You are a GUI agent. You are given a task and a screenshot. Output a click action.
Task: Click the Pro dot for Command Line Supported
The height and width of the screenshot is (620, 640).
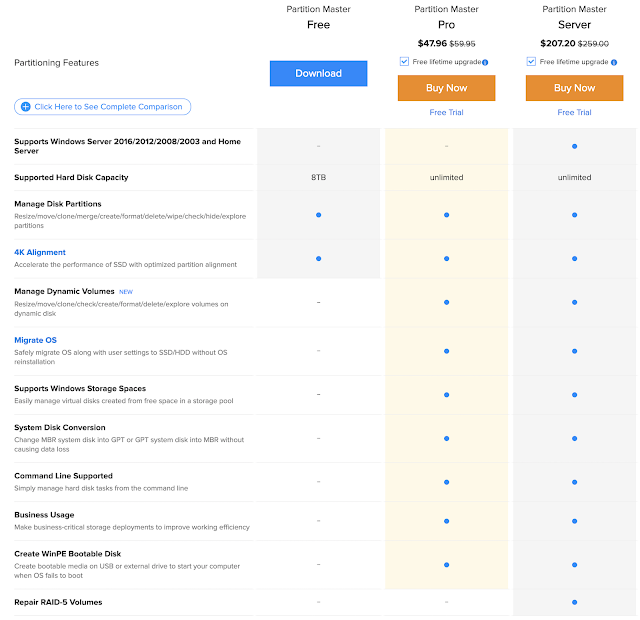[446, 481]
